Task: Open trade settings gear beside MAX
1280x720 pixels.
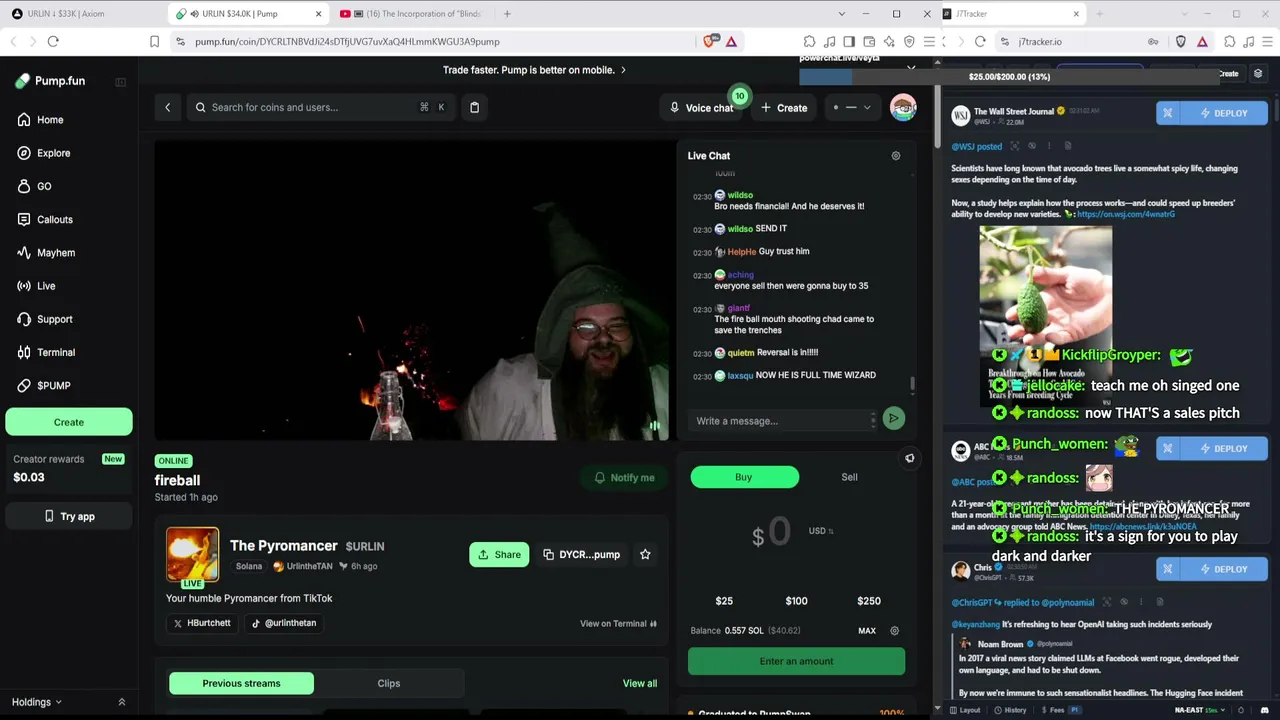Action: (x=895, y=631)
